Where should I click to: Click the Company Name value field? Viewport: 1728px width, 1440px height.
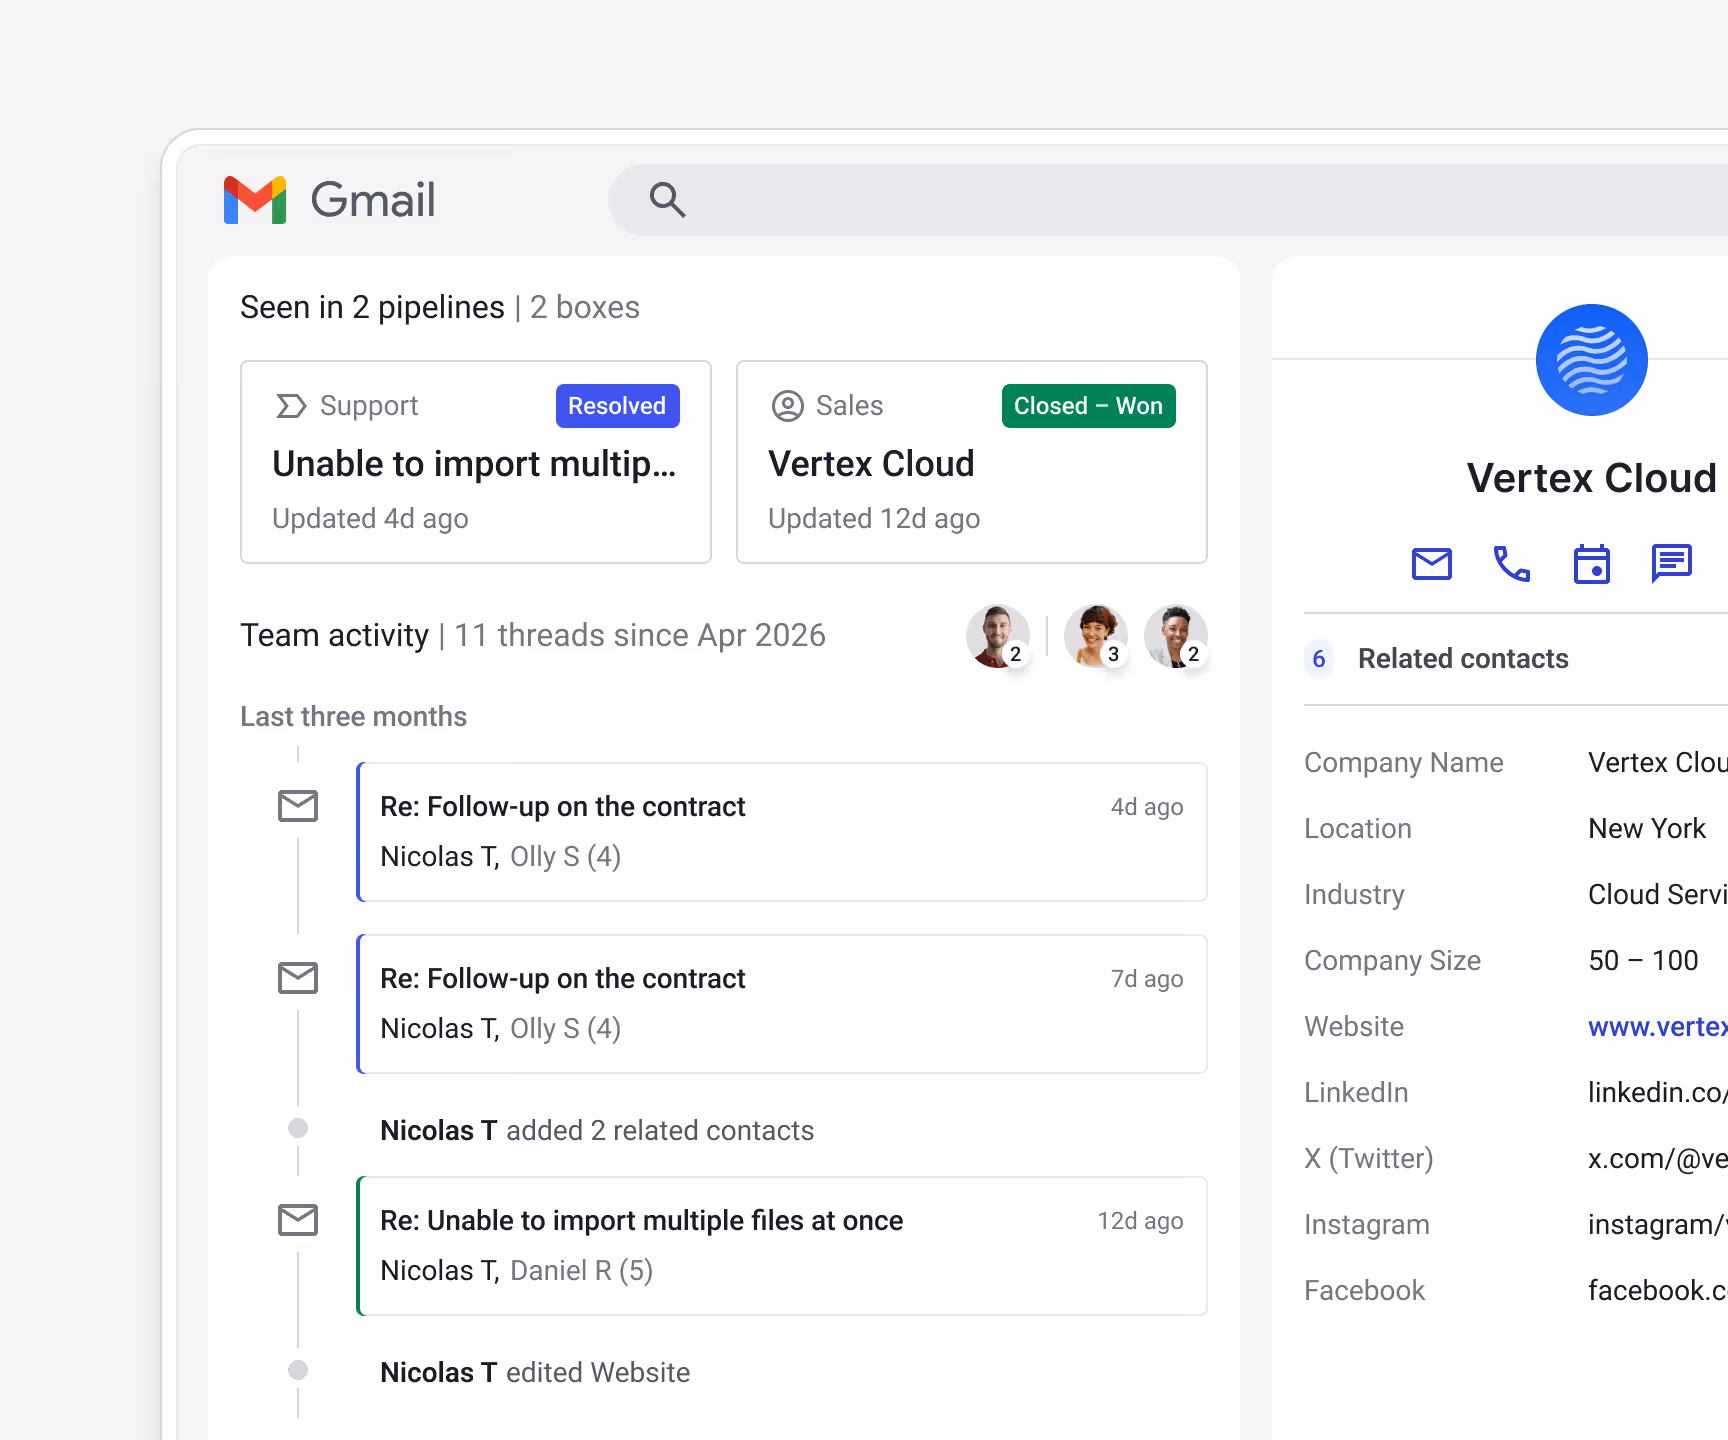[1658, 763]
